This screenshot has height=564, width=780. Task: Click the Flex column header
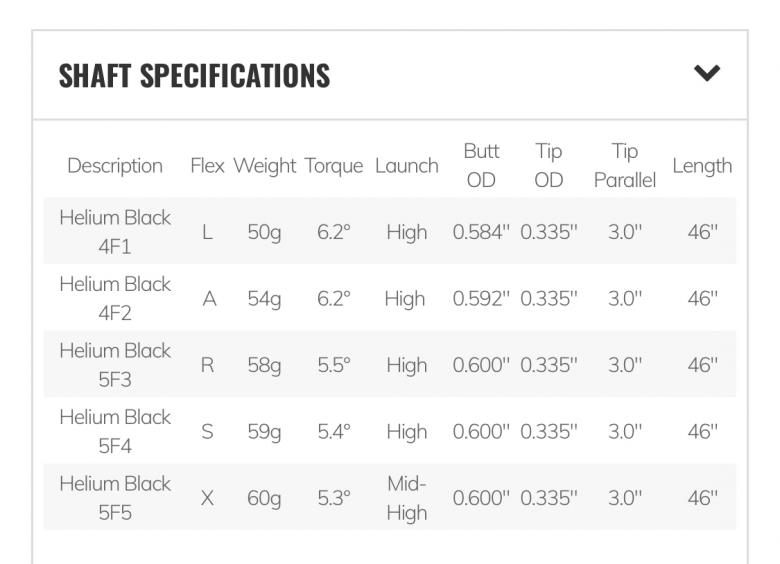tap(207, 166)
